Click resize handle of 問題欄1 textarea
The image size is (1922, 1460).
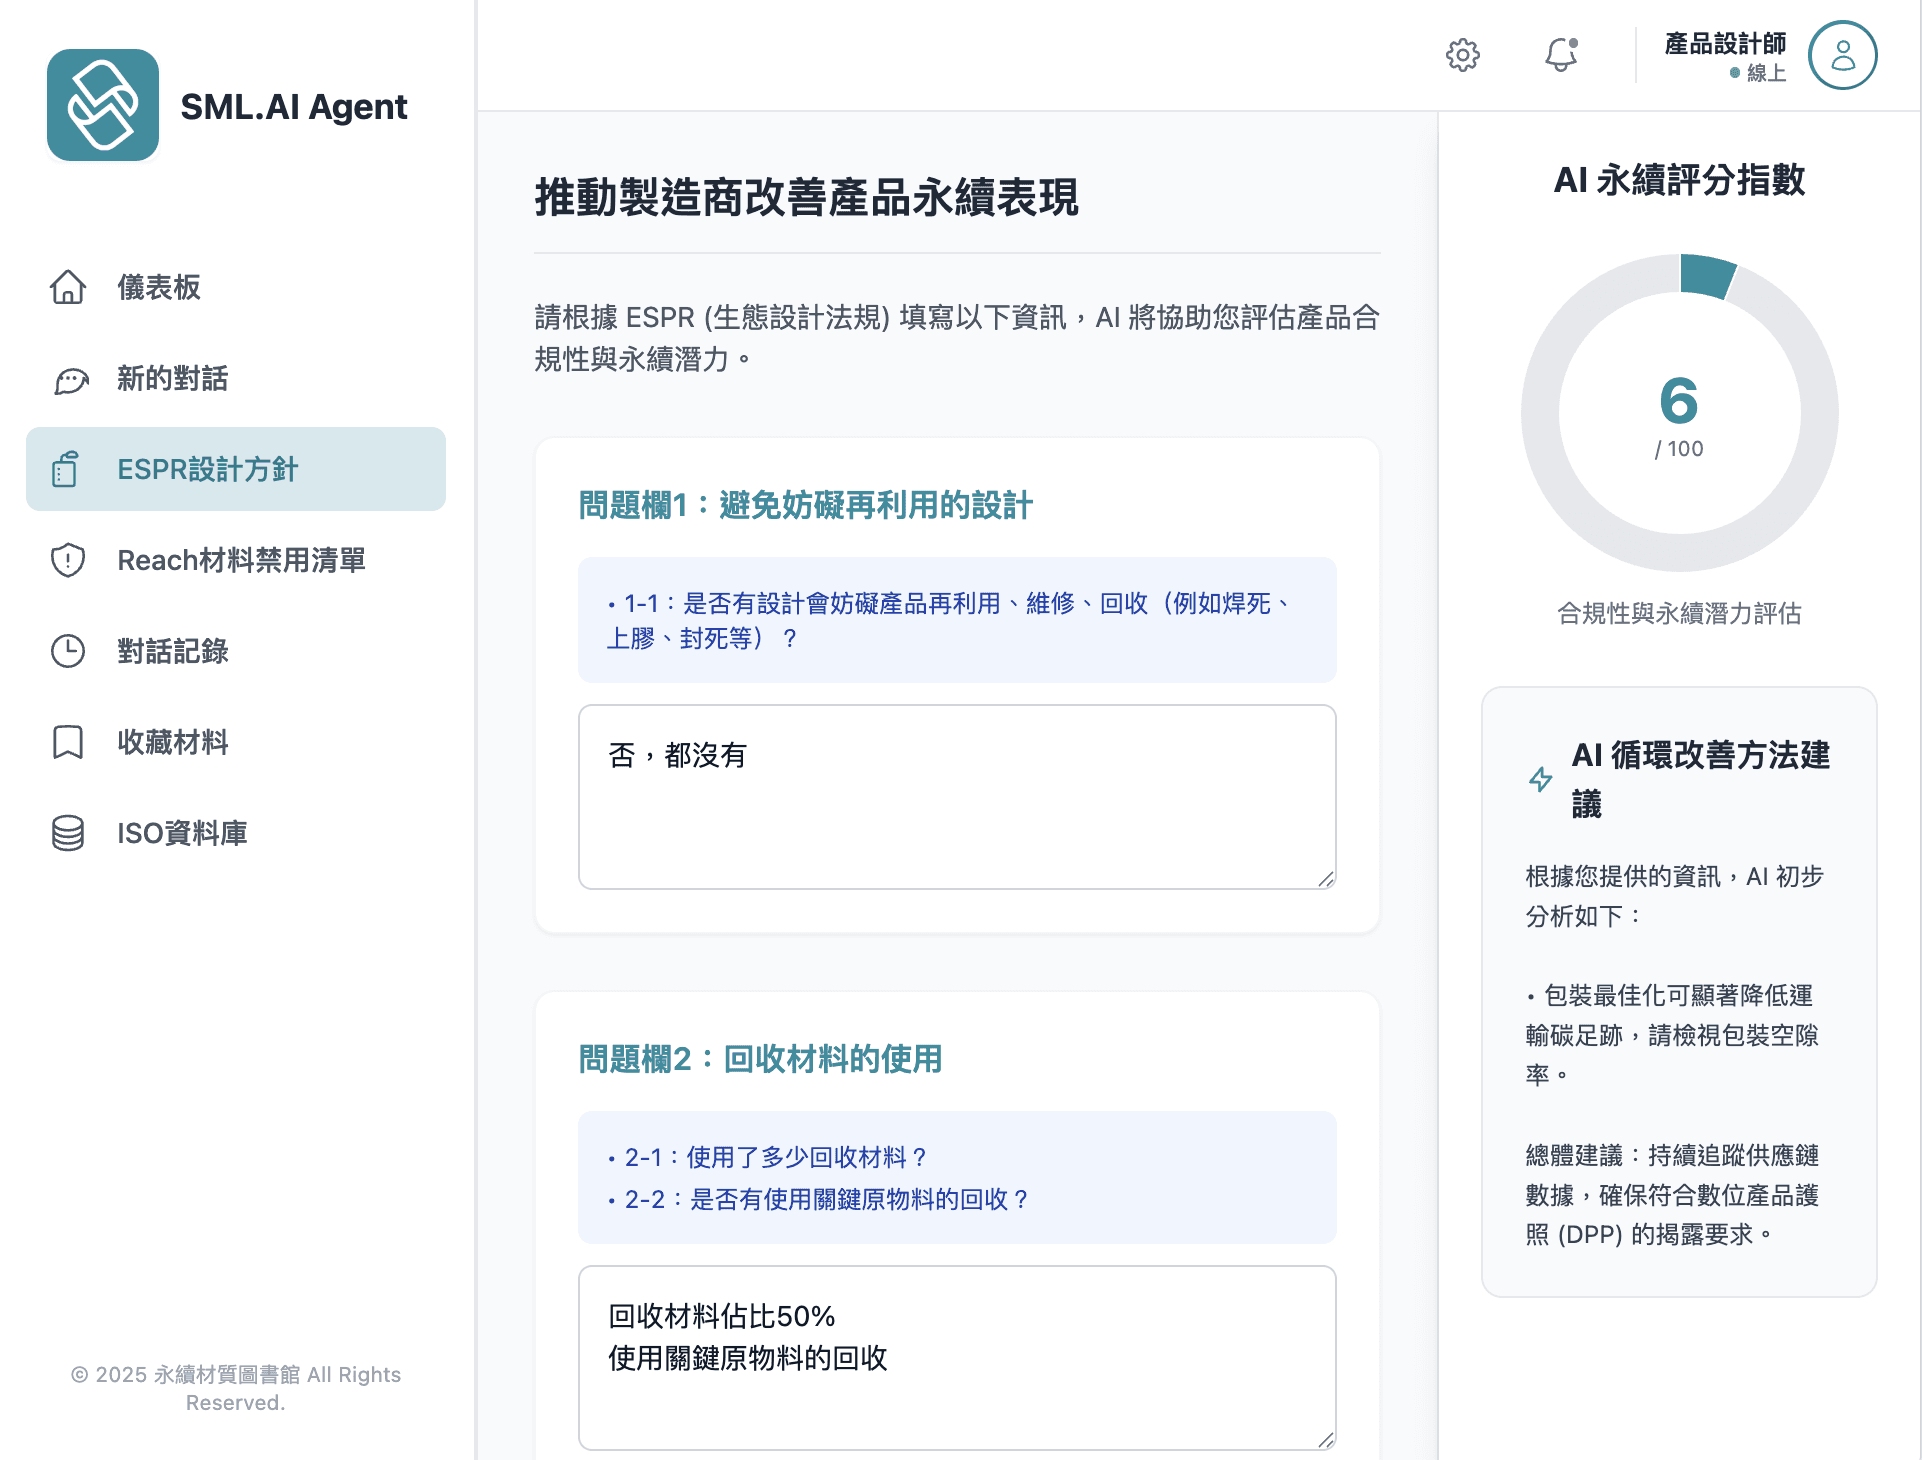(x=1326, y=879)
